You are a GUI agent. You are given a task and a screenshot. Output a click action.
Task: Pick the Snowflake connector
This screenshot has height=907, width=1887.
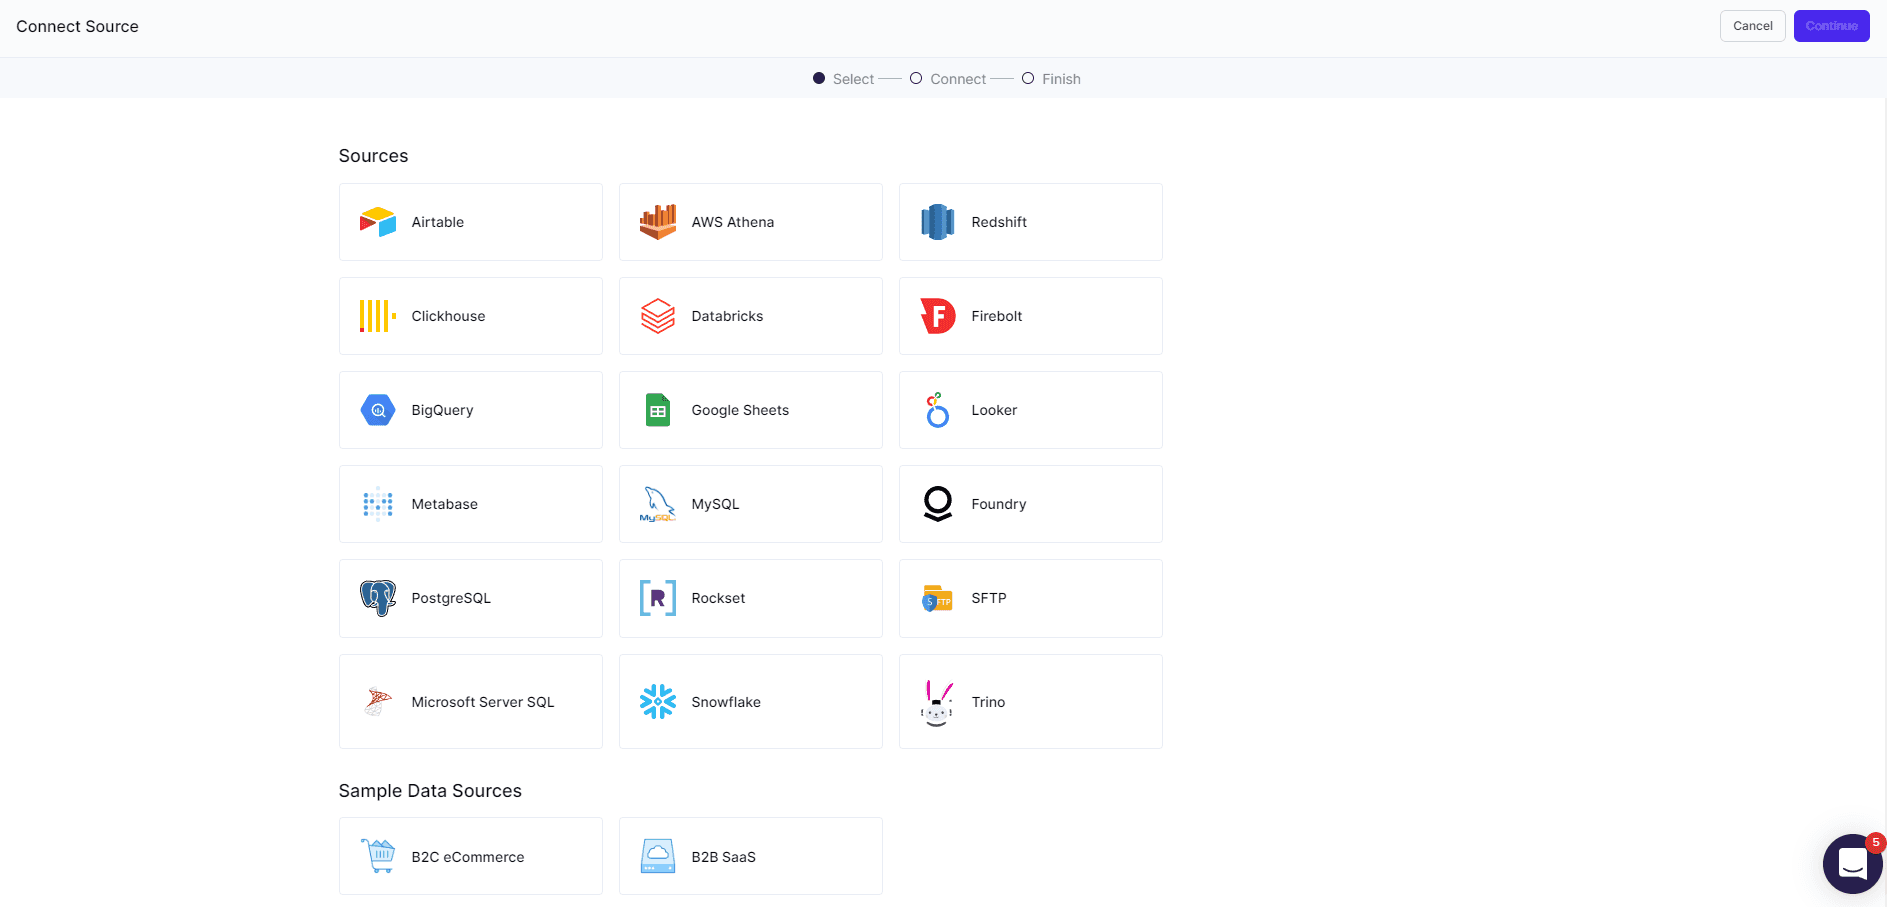pos(750,701)
